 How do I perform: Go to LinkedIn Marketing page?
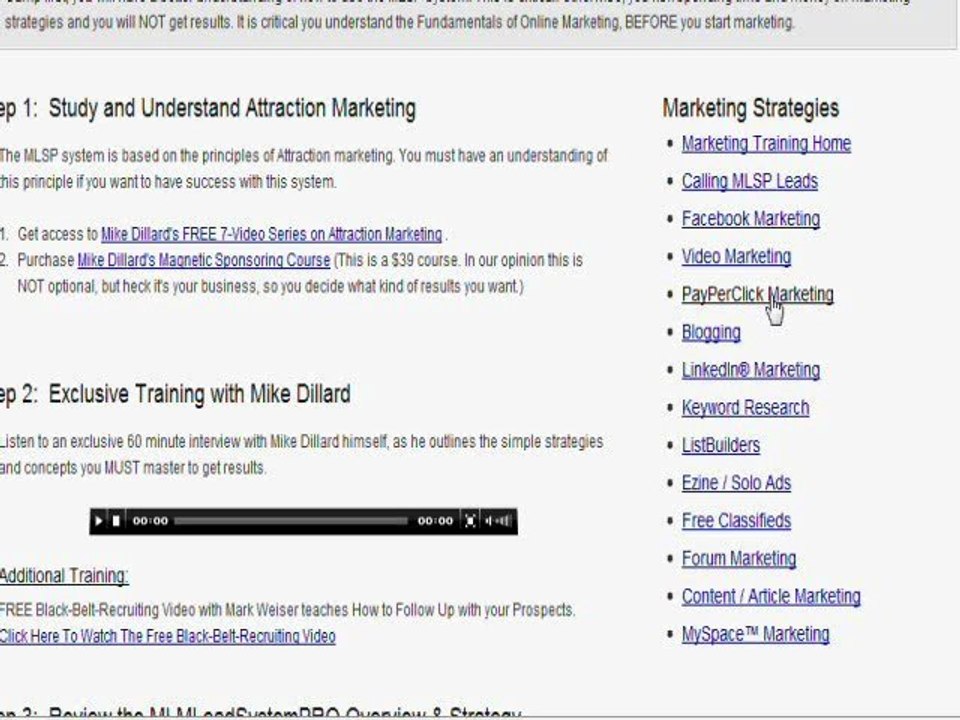[751, 370]
